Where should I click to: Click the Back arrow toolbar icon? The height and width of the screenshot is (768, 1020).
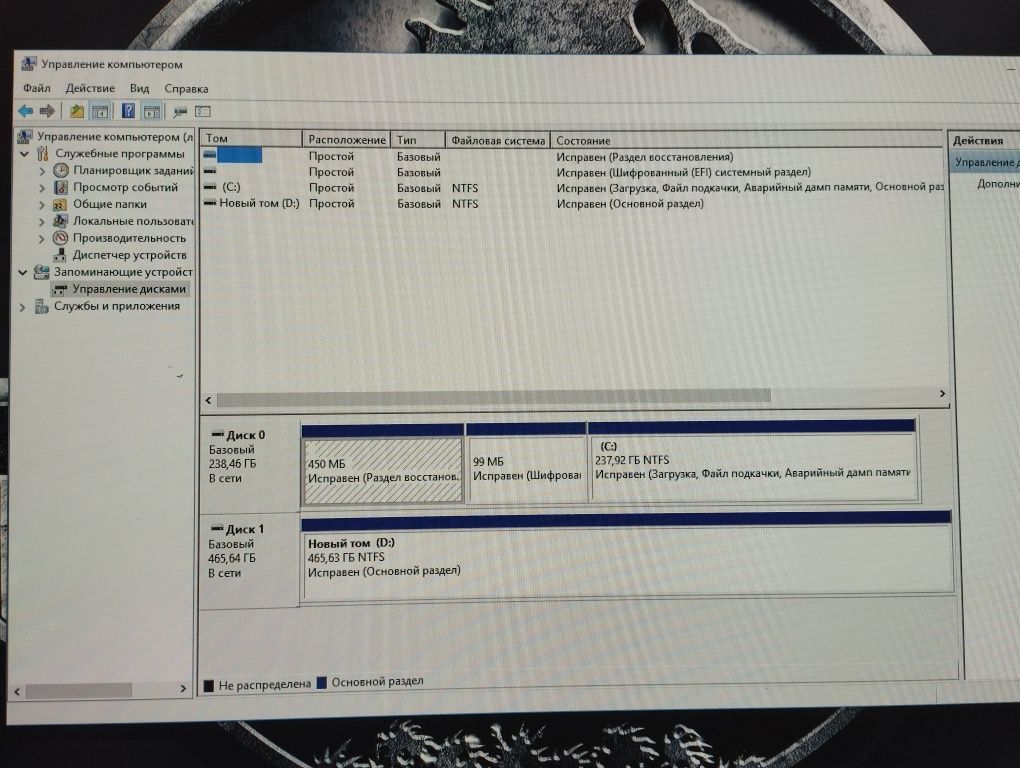(25, 111)
